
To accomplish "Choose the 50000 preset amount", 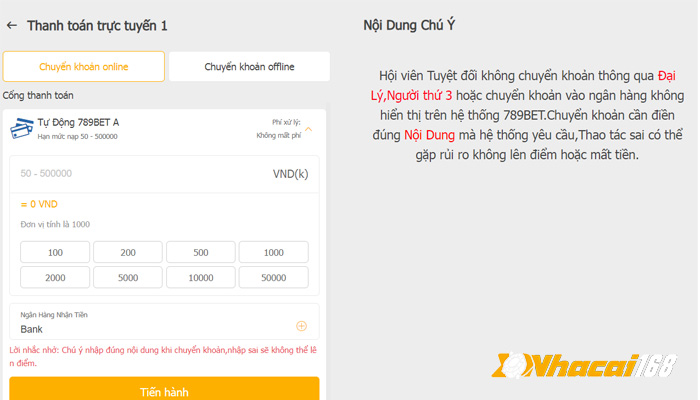I will [274, 278].
